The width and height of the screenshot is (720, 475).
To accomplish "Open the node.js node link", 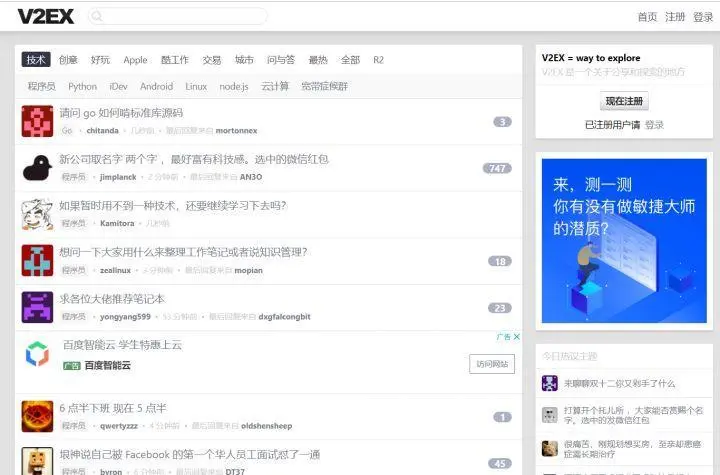I will (234, 86).
